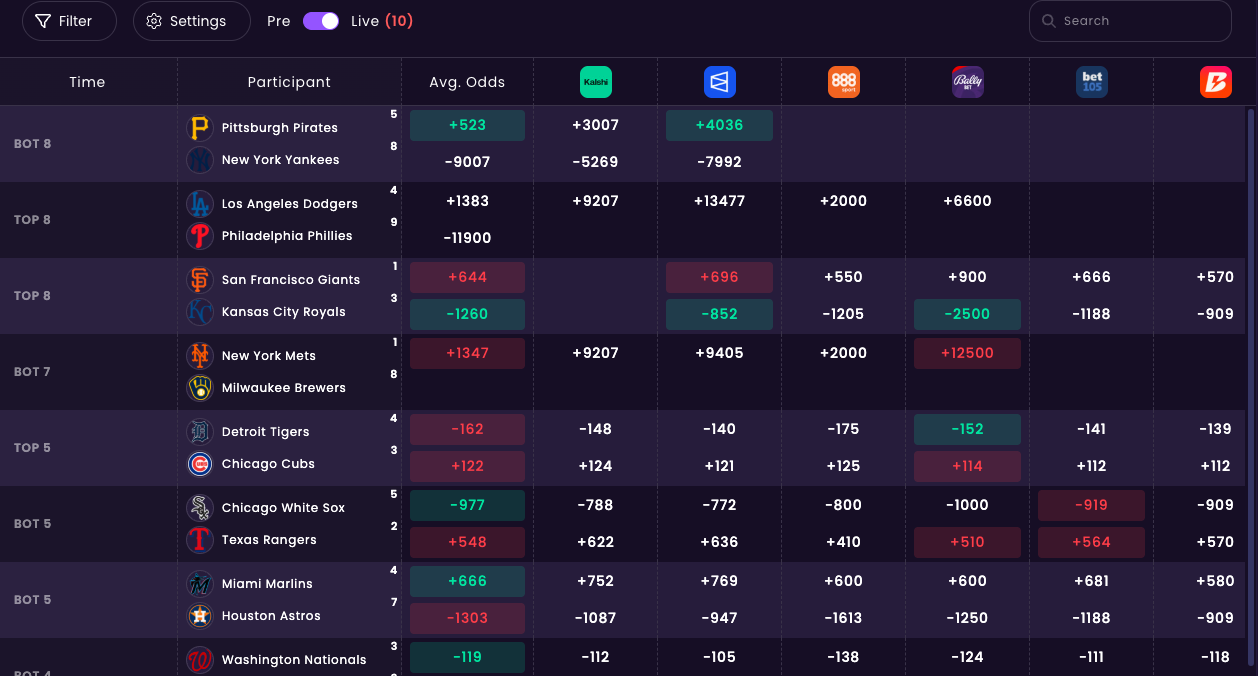Select Tigers average odds -162
The height and width of the screenshot is (676, 1258).
pos(467,429)
